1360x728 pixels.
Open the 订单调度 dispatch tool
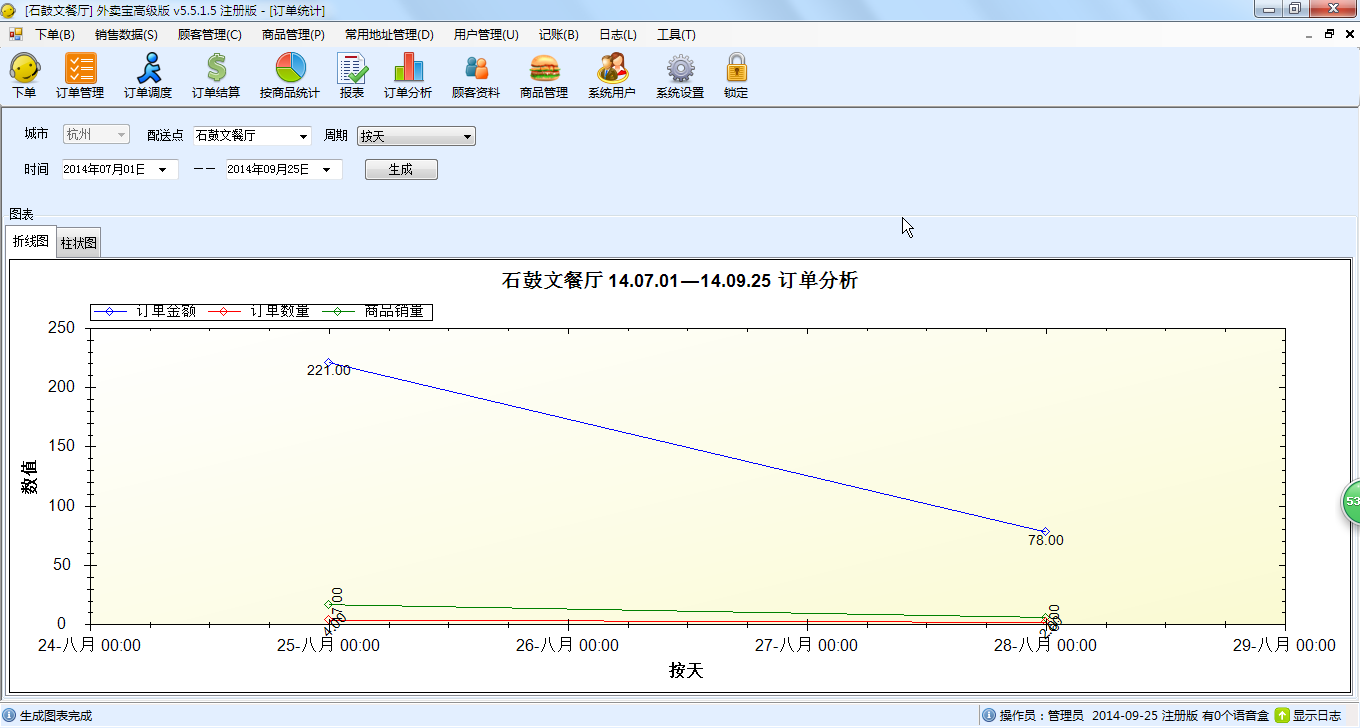coord(148,75)
